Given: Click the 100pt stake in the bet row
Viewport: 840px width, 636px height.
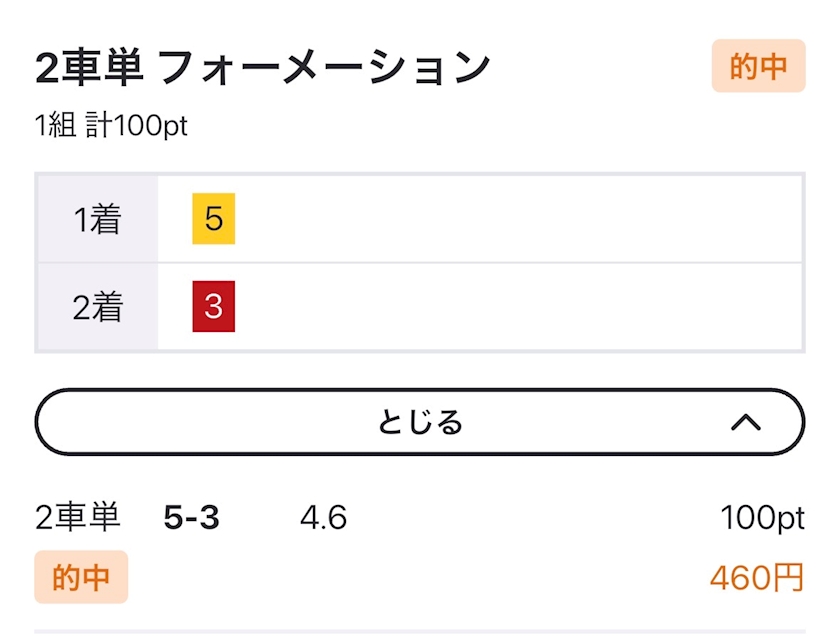Looking at the screenshot, I should [762, 518].
